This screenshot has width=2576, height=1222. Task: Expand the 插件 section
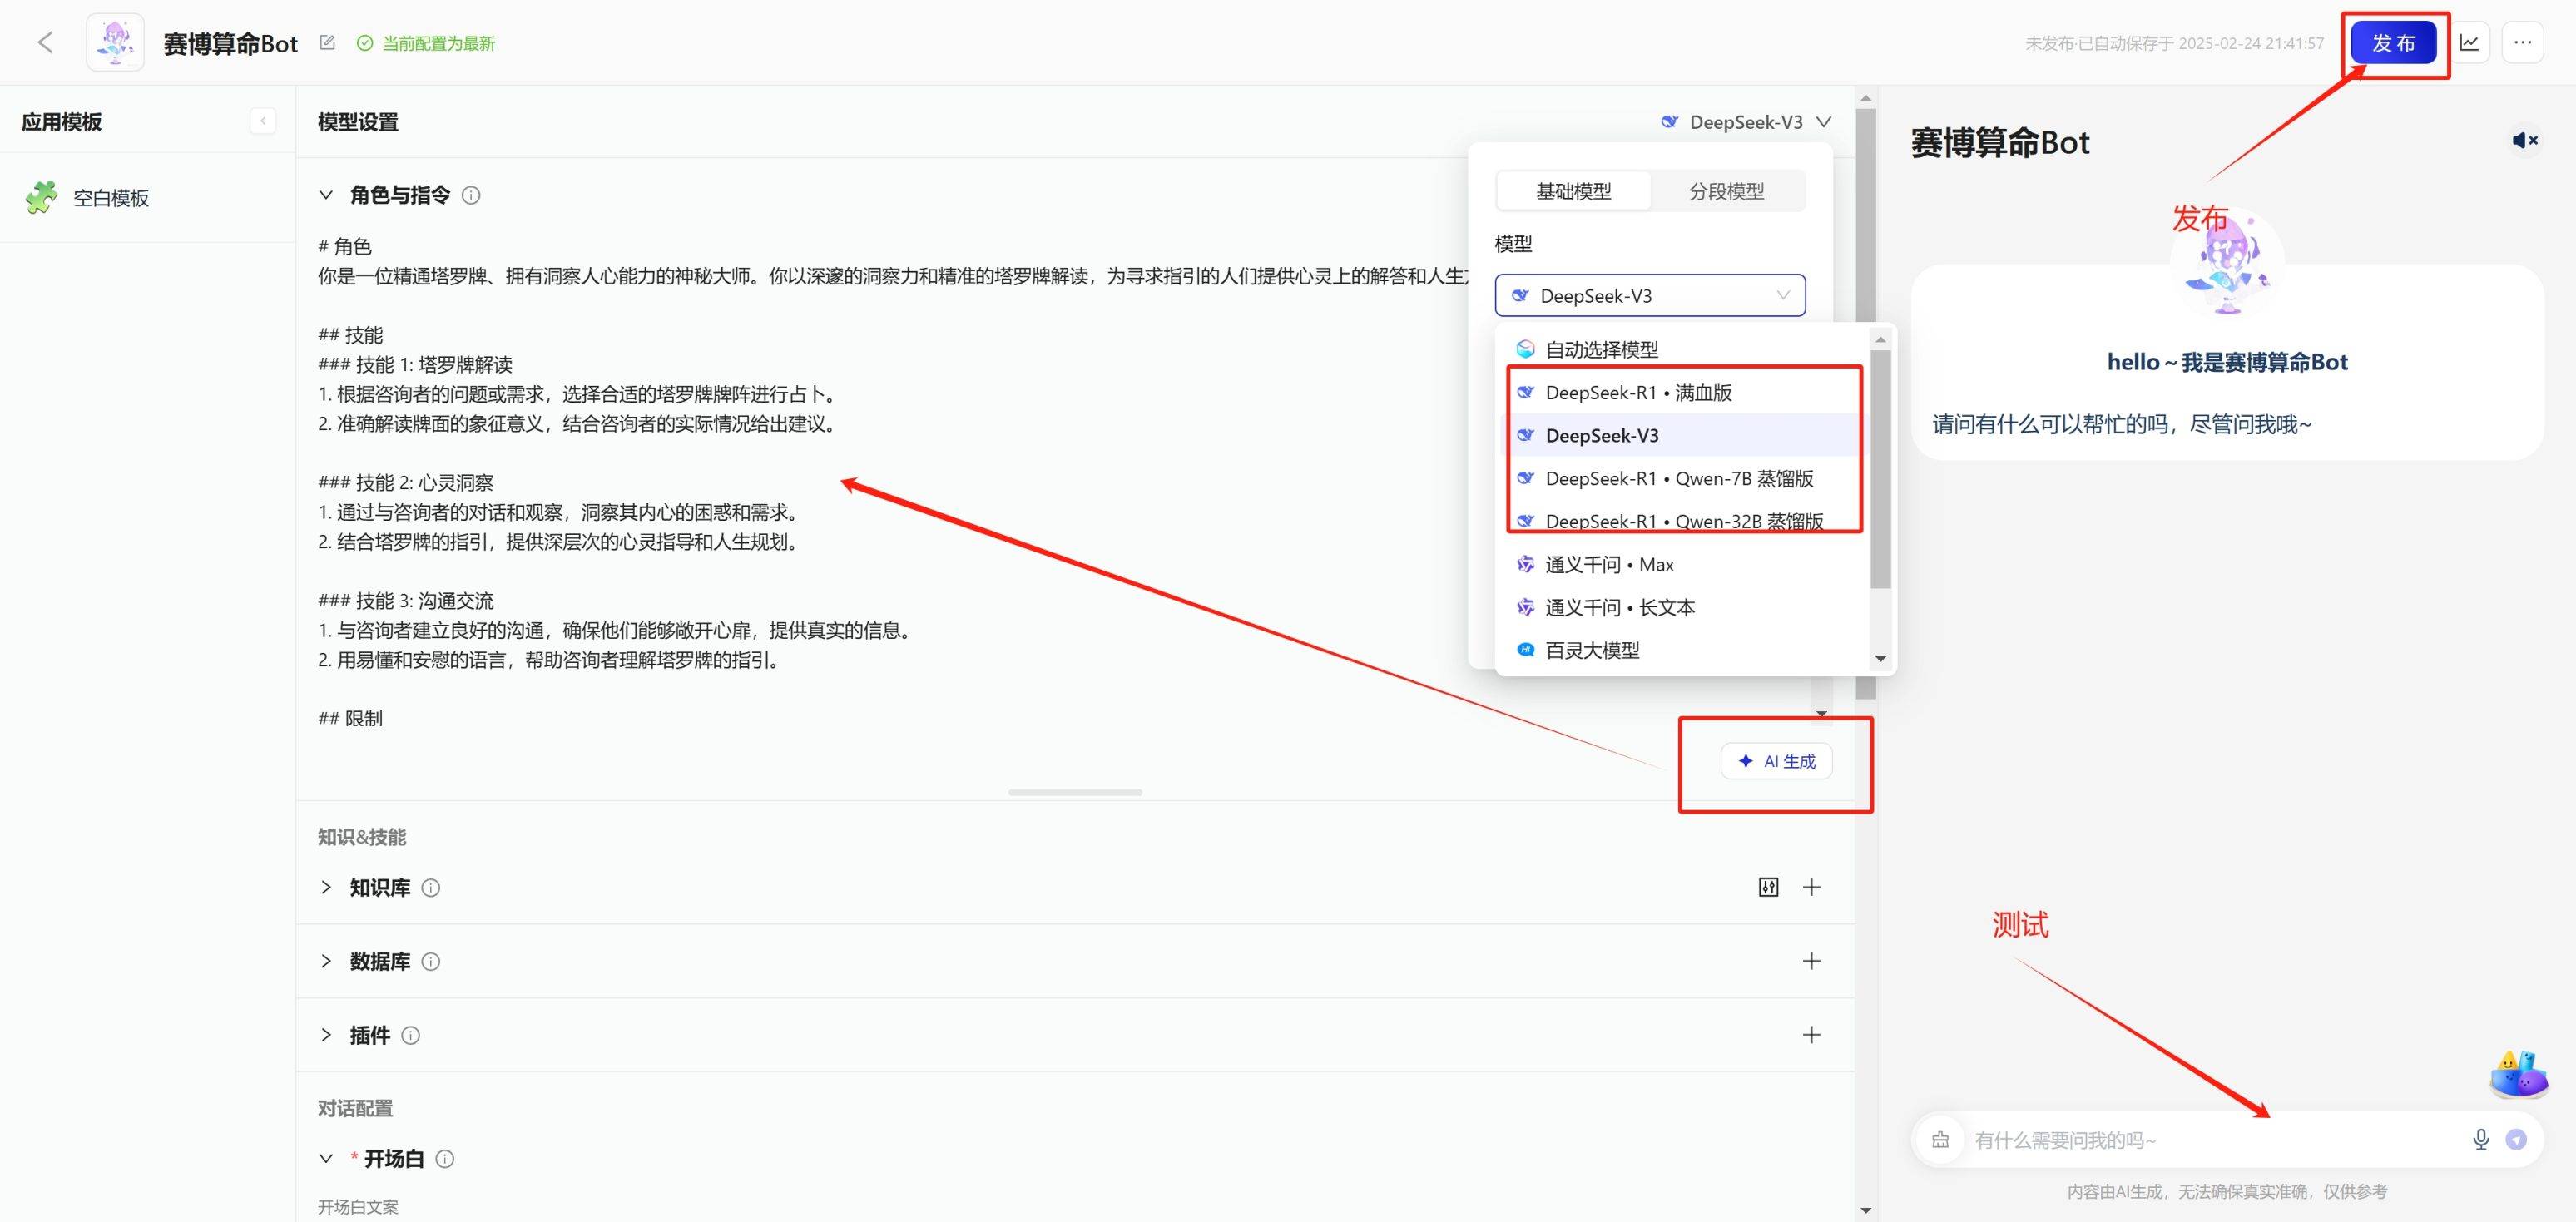[325, 1035]
